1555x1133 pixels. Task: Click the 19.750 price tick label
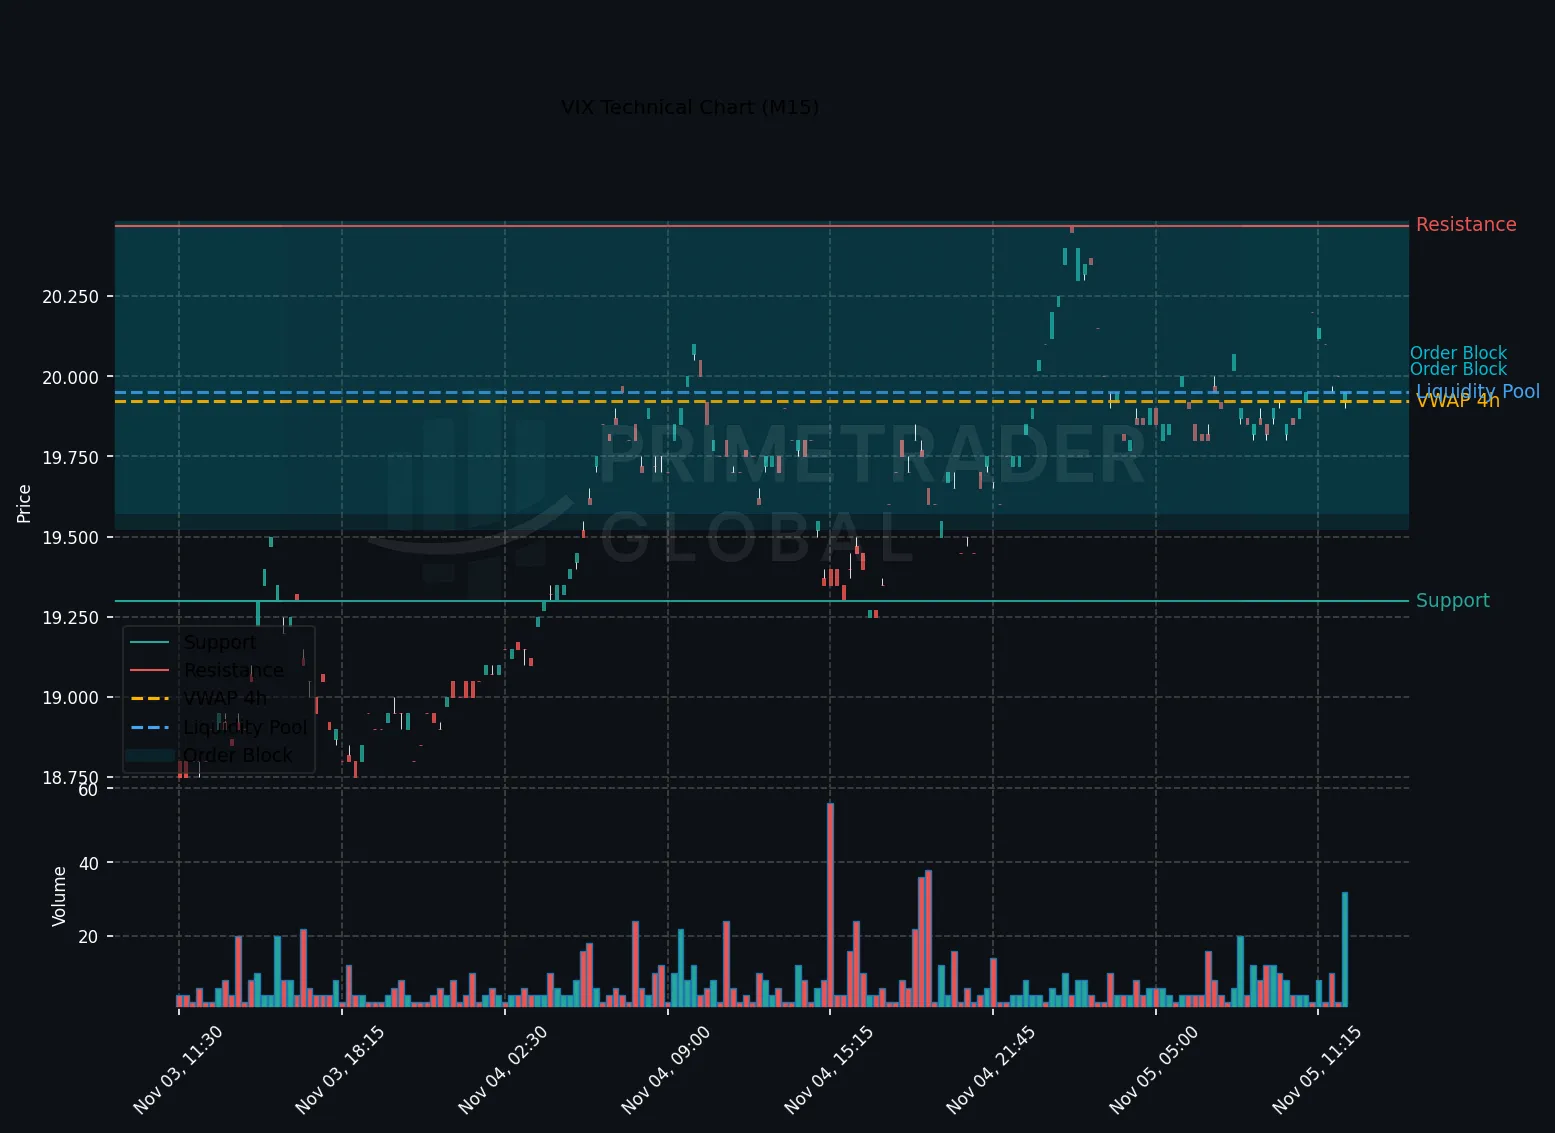(x=70, y=457)
